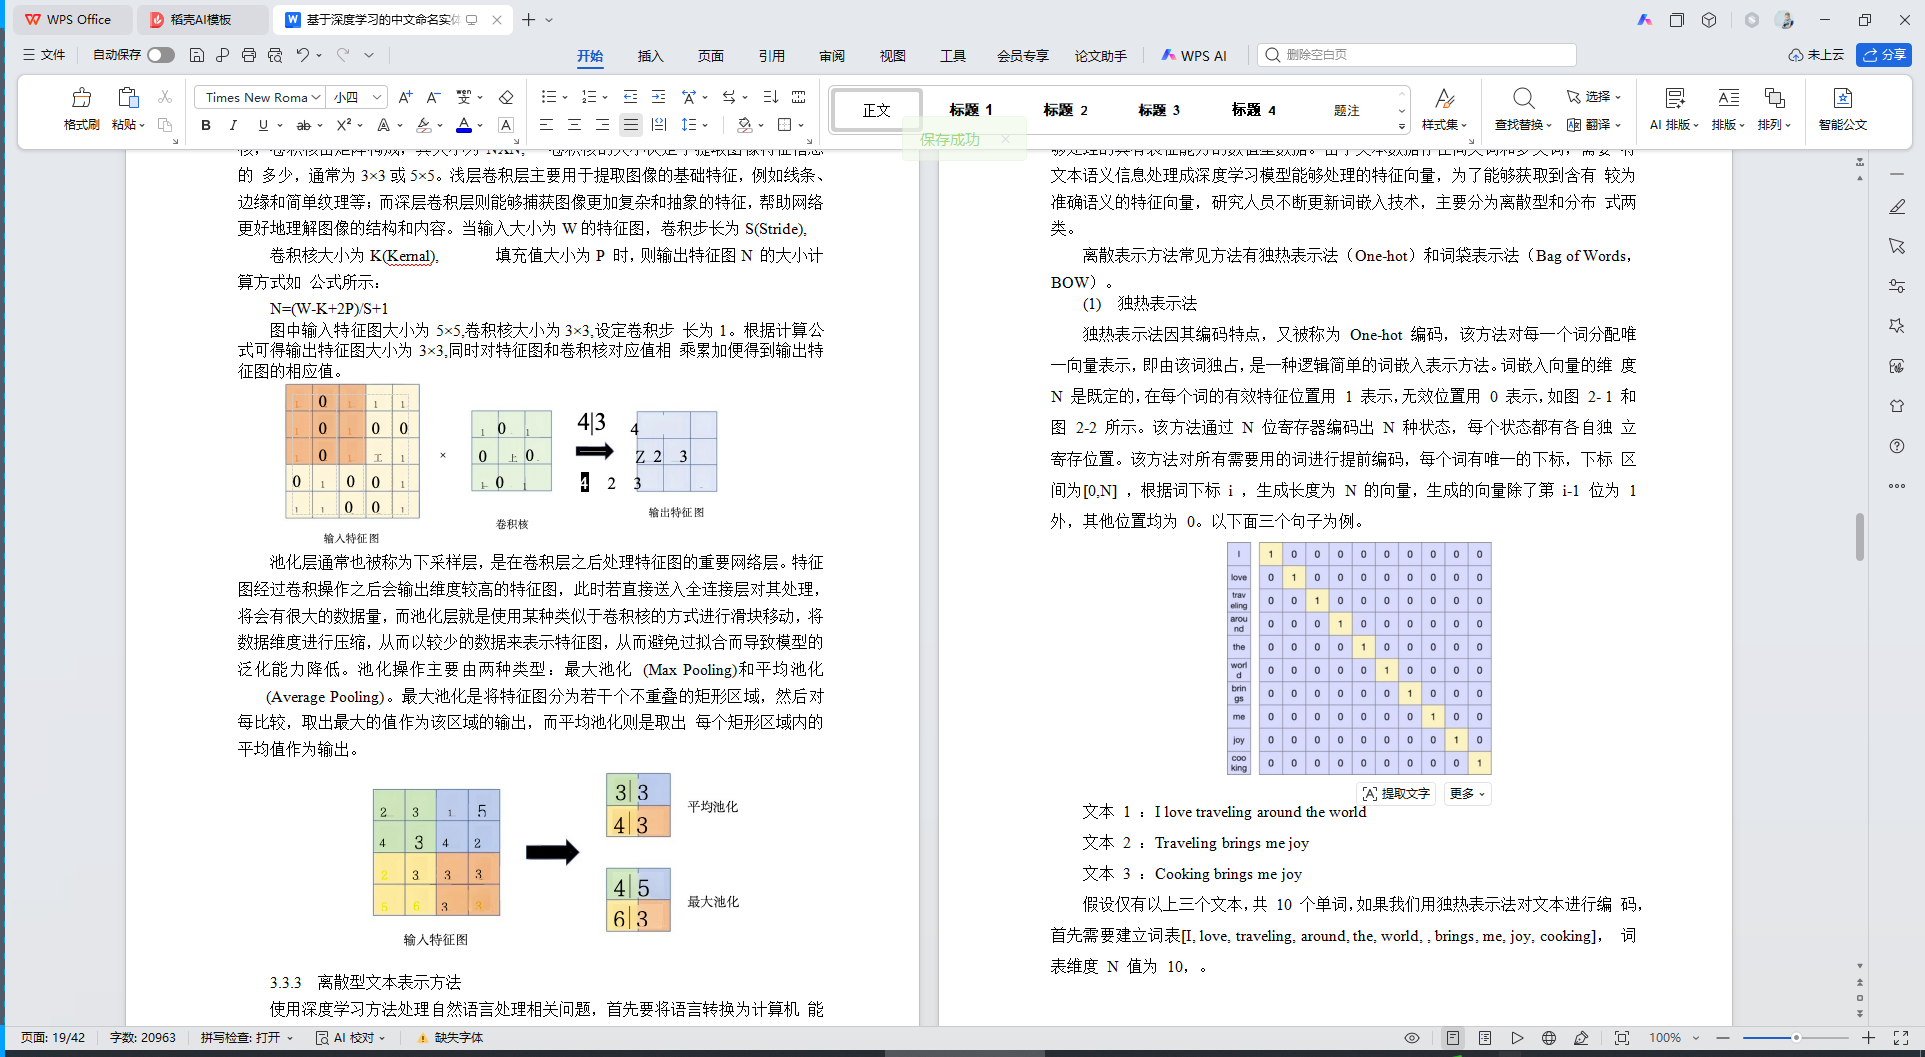Open the Insert (插入) ribbon tab
Screen dimensions: 1925x1057
(650, 56)
